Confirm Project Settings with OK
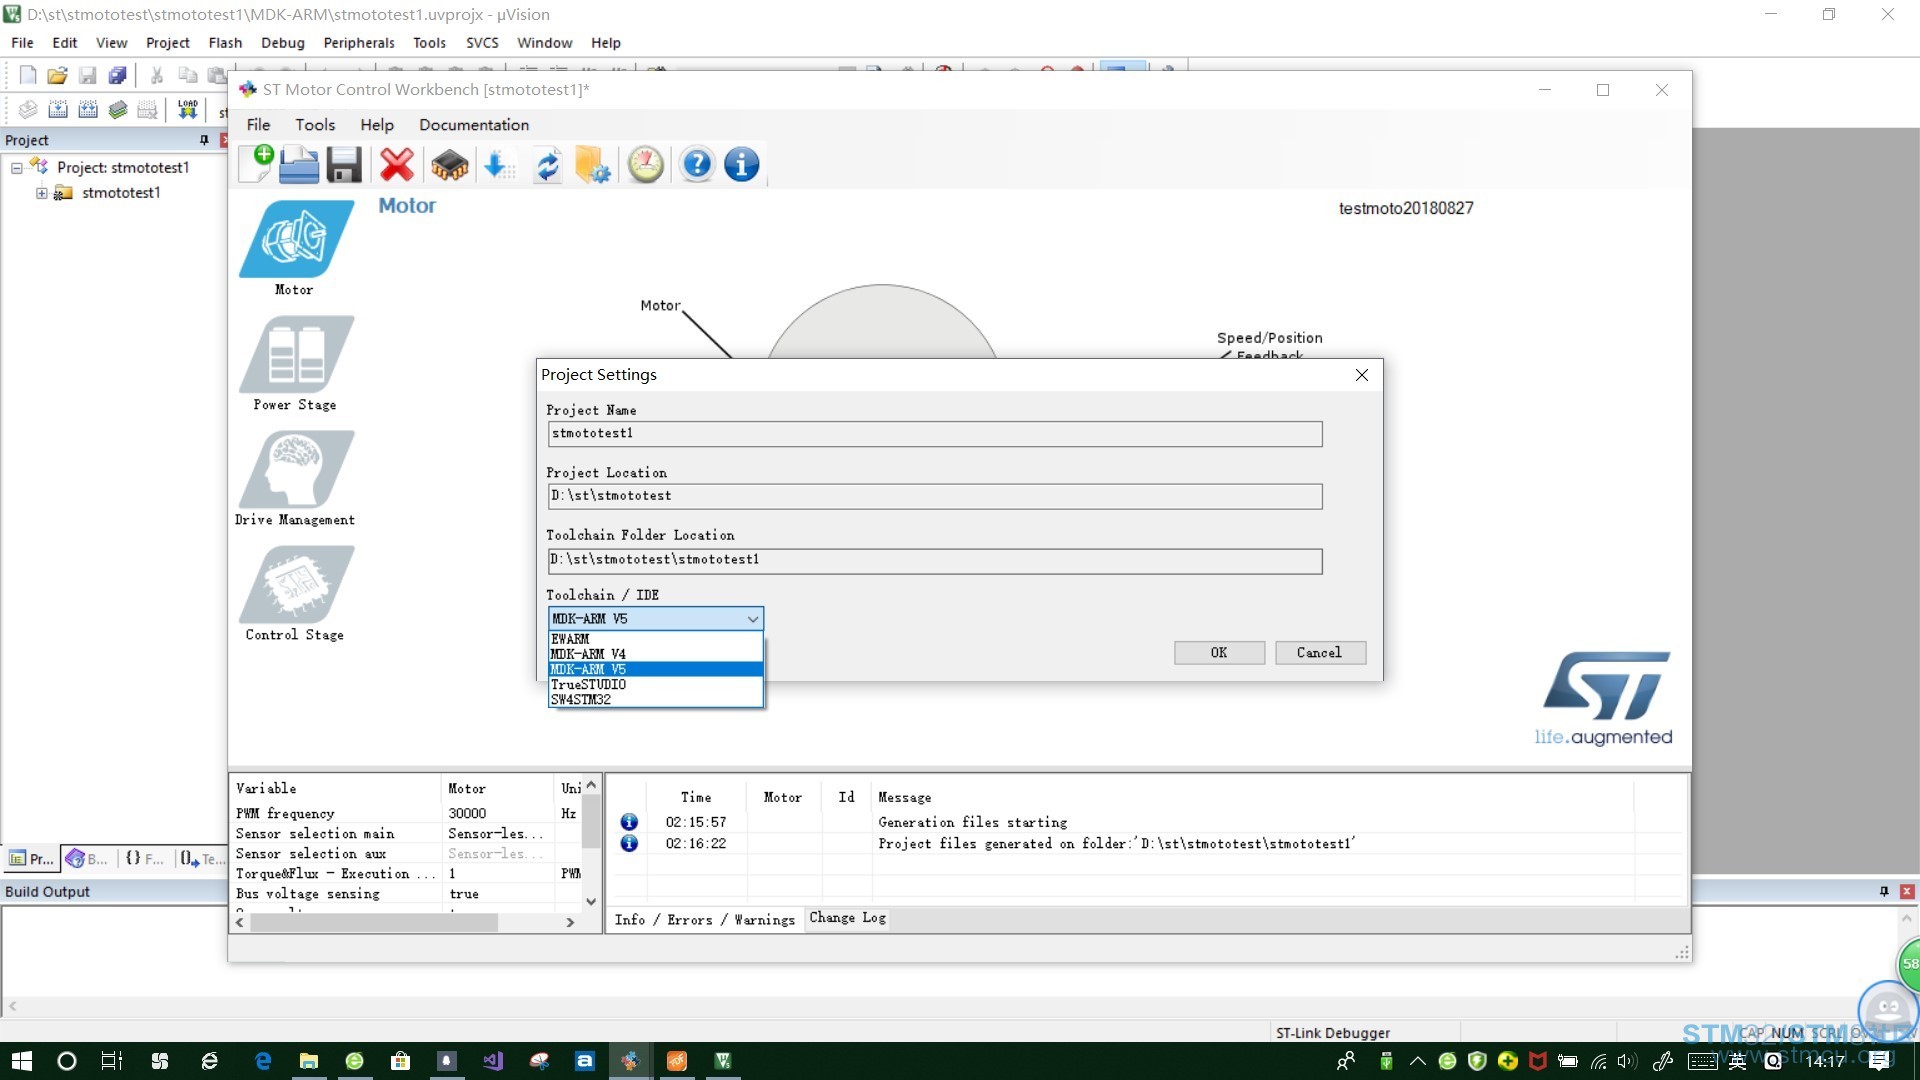 pyautogui.click(x=1219, y=653)
